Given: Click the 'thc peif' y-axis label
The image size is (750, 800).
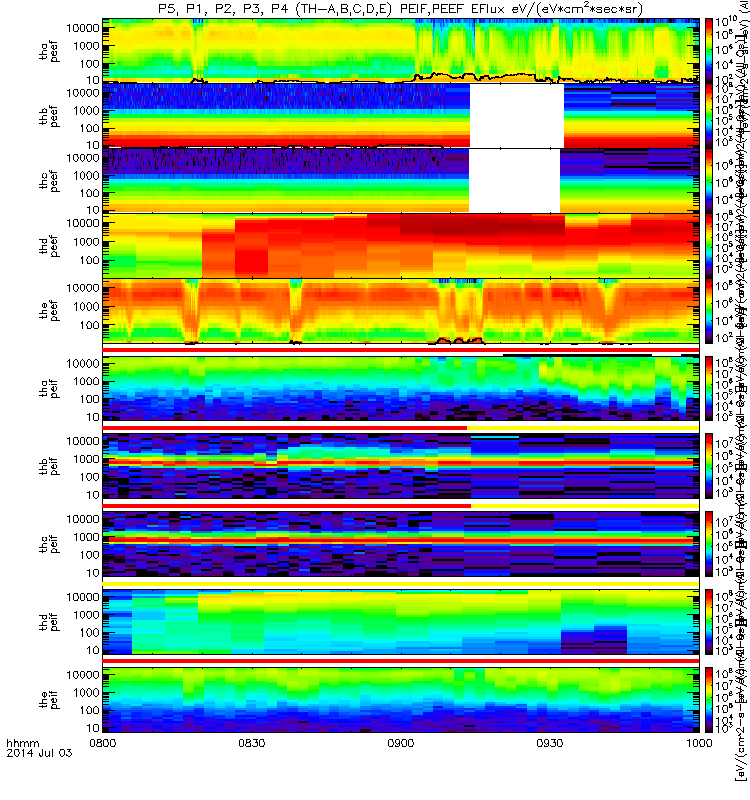Looking at the screenshot, I should 49,544.
